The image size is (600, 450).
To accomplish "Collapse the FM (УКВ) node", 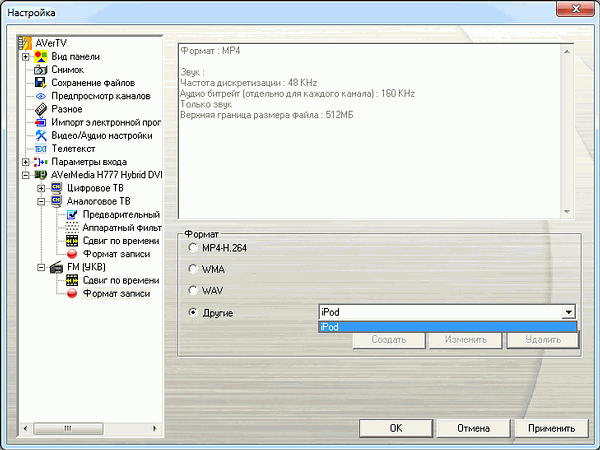I will 41,267.
